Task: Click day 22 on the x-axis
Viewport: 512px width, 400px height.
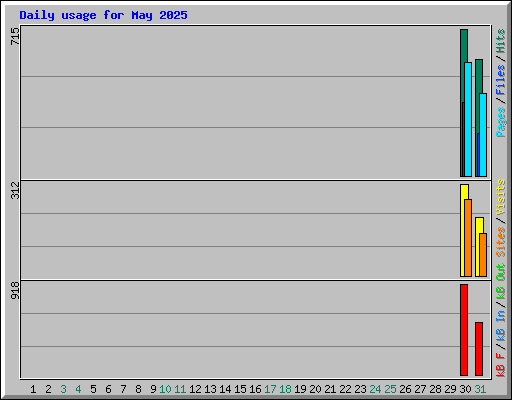Action: [345, 389]
